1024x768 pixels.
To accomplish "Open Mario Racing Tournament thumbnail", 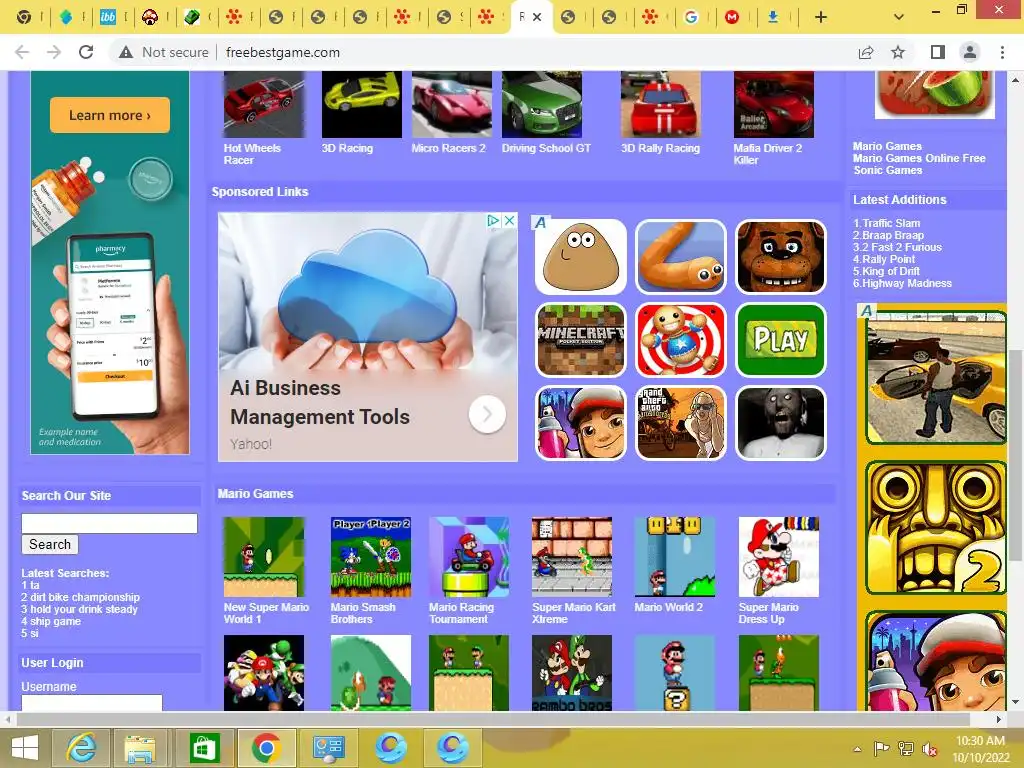I will click(469, 557).
